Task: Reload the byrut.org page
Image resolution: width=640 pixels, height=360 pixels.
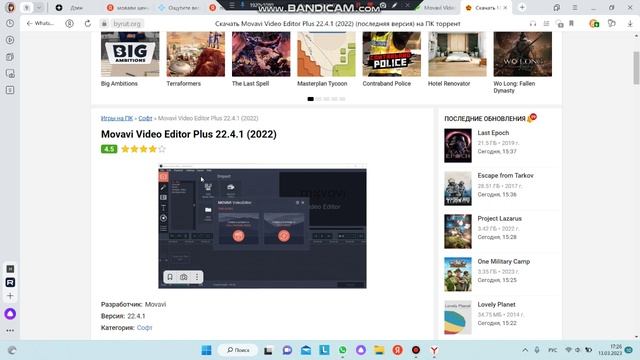Action: pos(88,24)
